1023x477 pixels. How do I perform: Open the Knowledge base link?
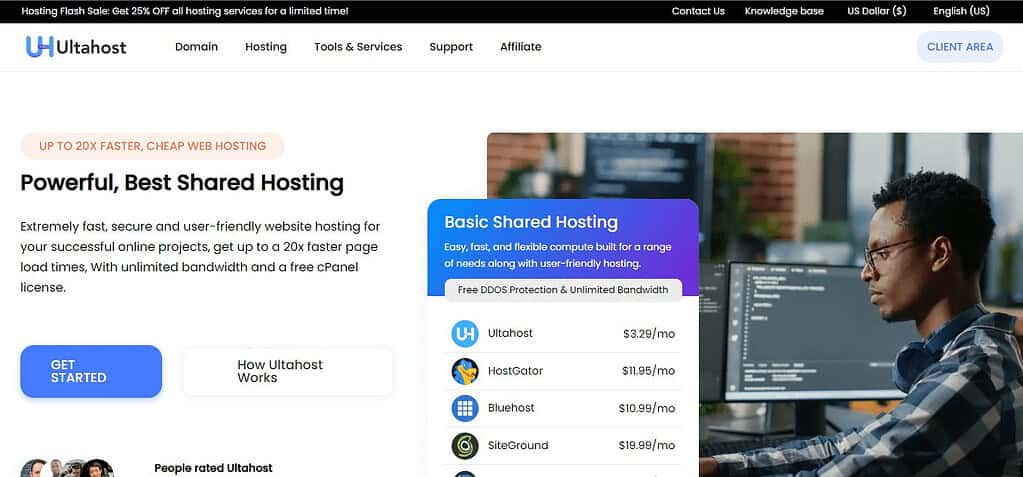[784, 11]
